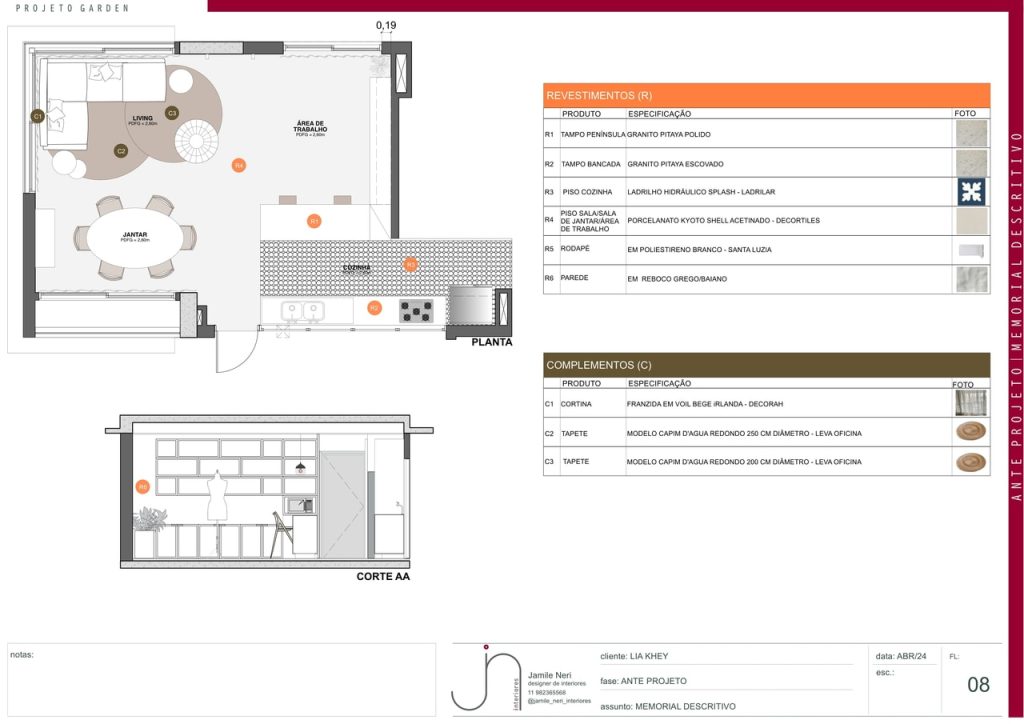The height and width of the screenshot is (724, 1024).
Task: Click the JN interiores logo
Action: click(x=486, y=679)
